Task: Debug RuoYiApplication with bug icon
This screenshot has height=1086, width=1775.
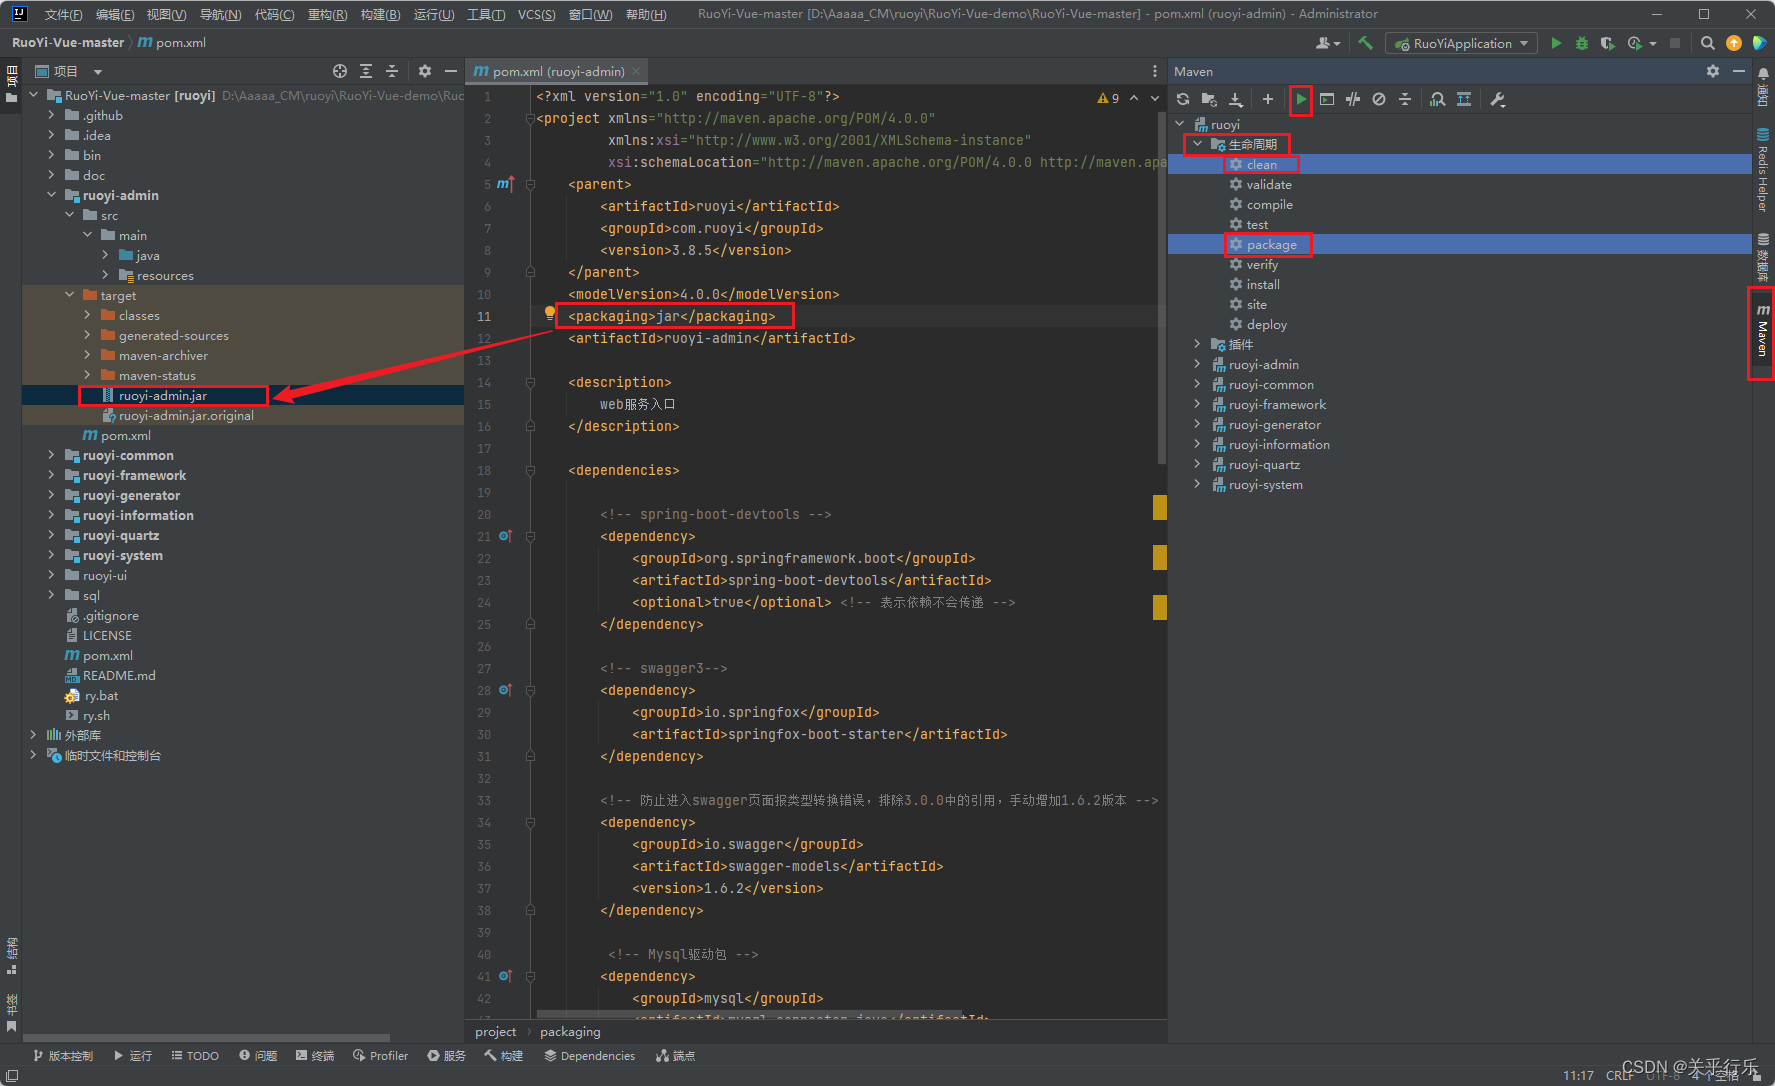Action: (1582, 43)
